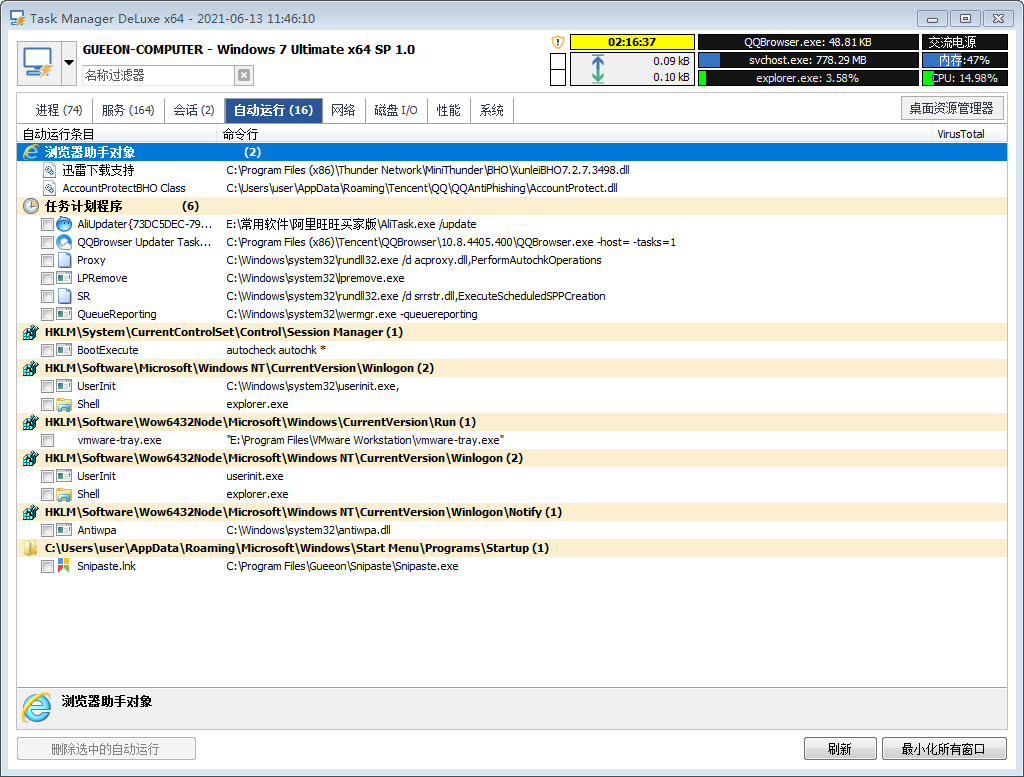Sort by 自动运行条目 column header
Screen dimensions: 1024x777
[118, 134]
